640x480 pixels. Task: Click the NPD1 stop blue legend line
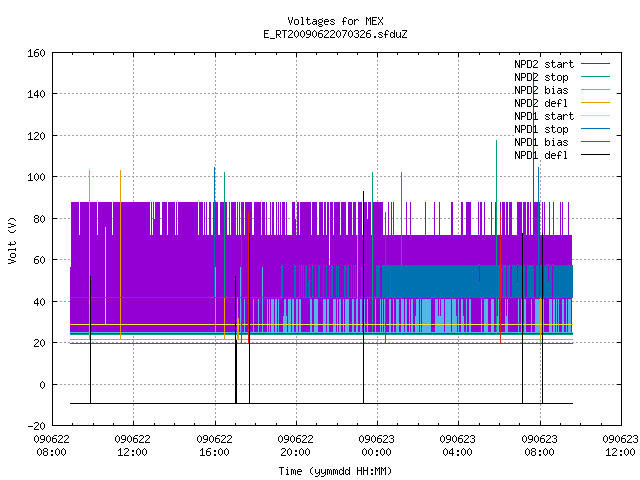(595, 129)
